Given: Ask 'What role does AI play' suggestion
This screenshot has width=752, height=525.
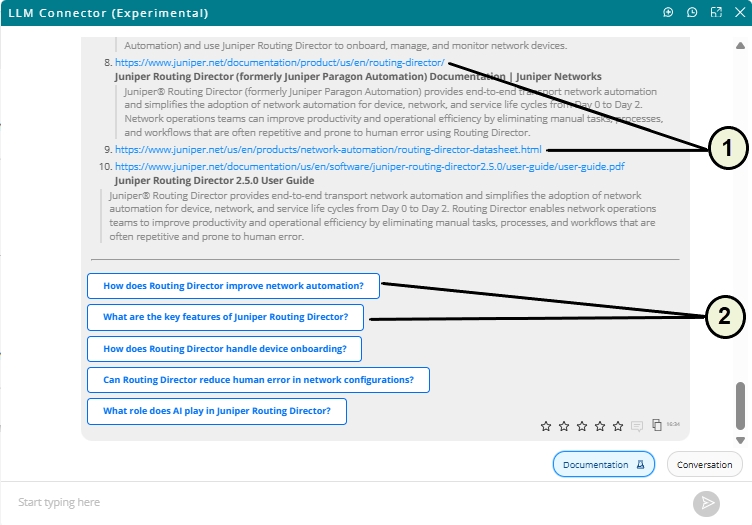Looking at the screenshot, I should [217, 411].
